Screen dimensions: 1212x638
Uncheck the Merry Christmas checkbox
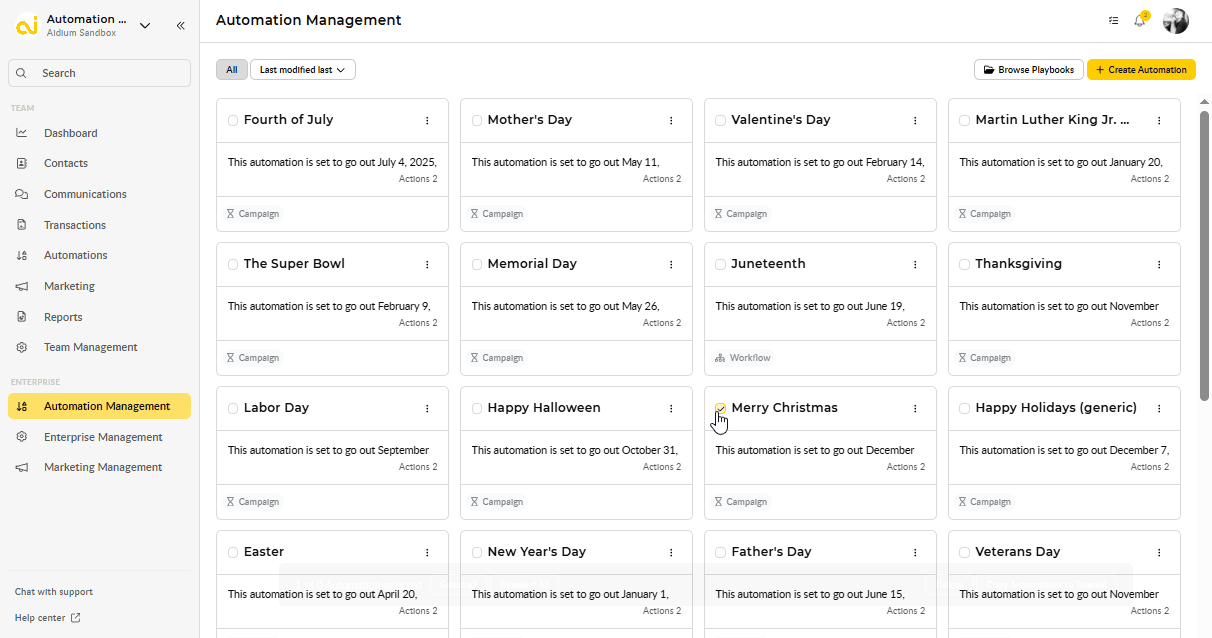coord(721,408)
